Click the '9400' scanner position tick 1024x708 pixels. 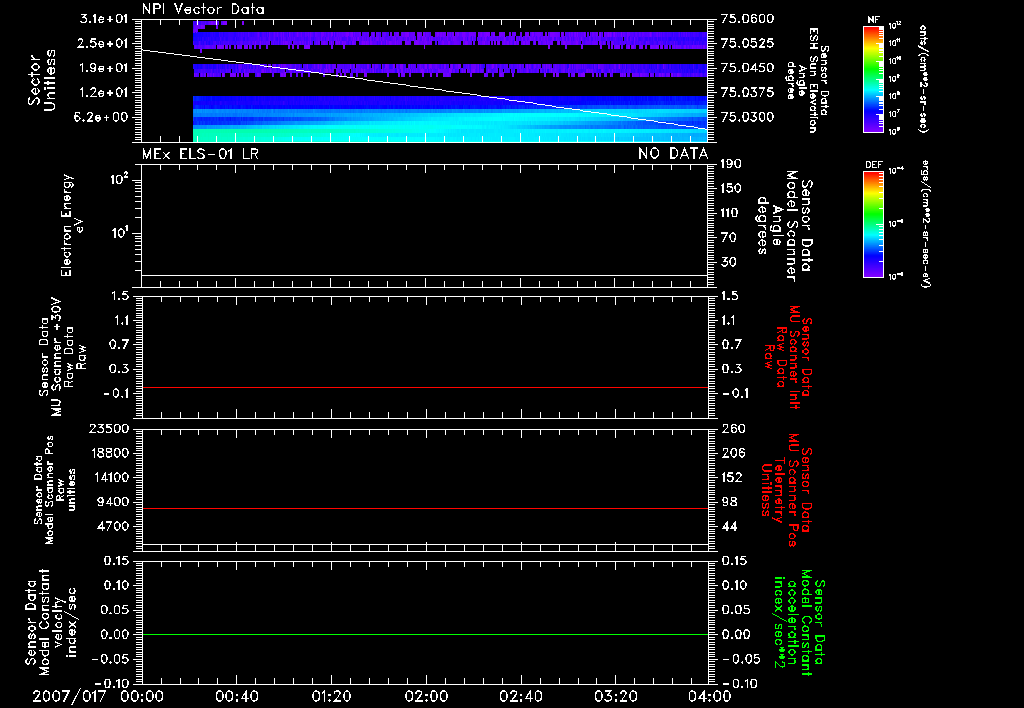coord(113,502)
